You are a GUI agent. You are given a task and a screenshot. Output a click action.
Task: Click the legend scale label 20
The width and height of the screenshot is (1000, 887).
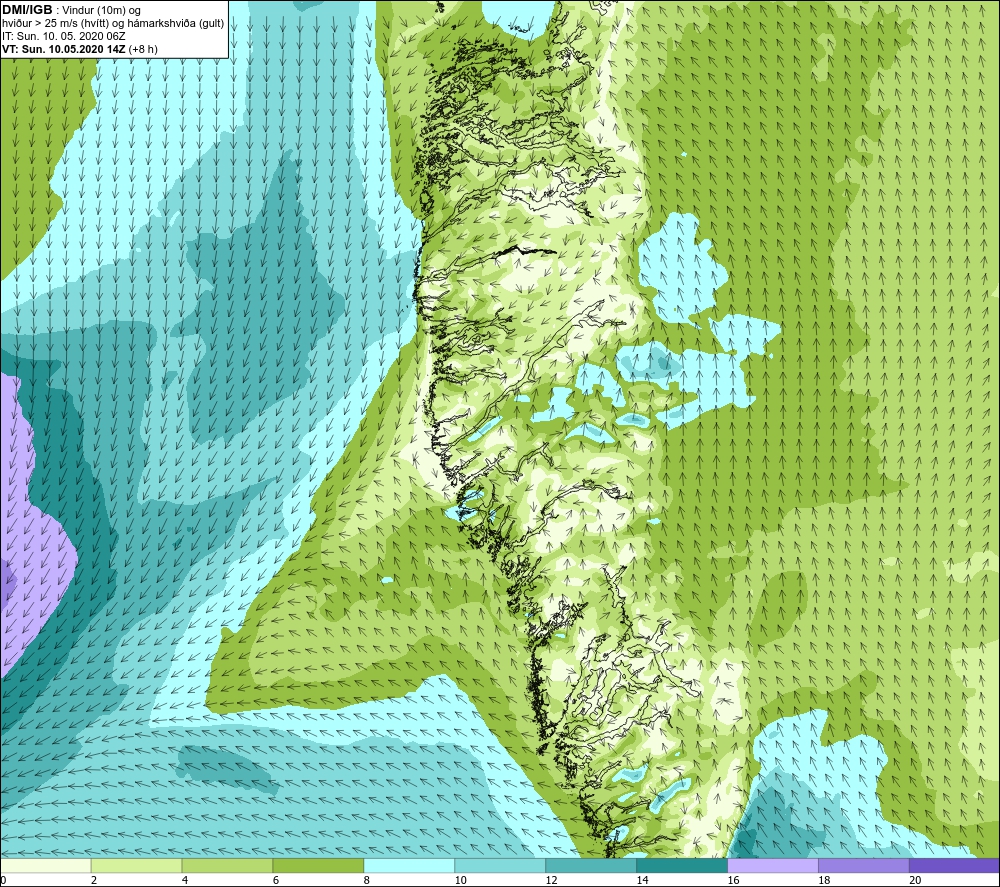pyautogui.click(x=915, y=880)
